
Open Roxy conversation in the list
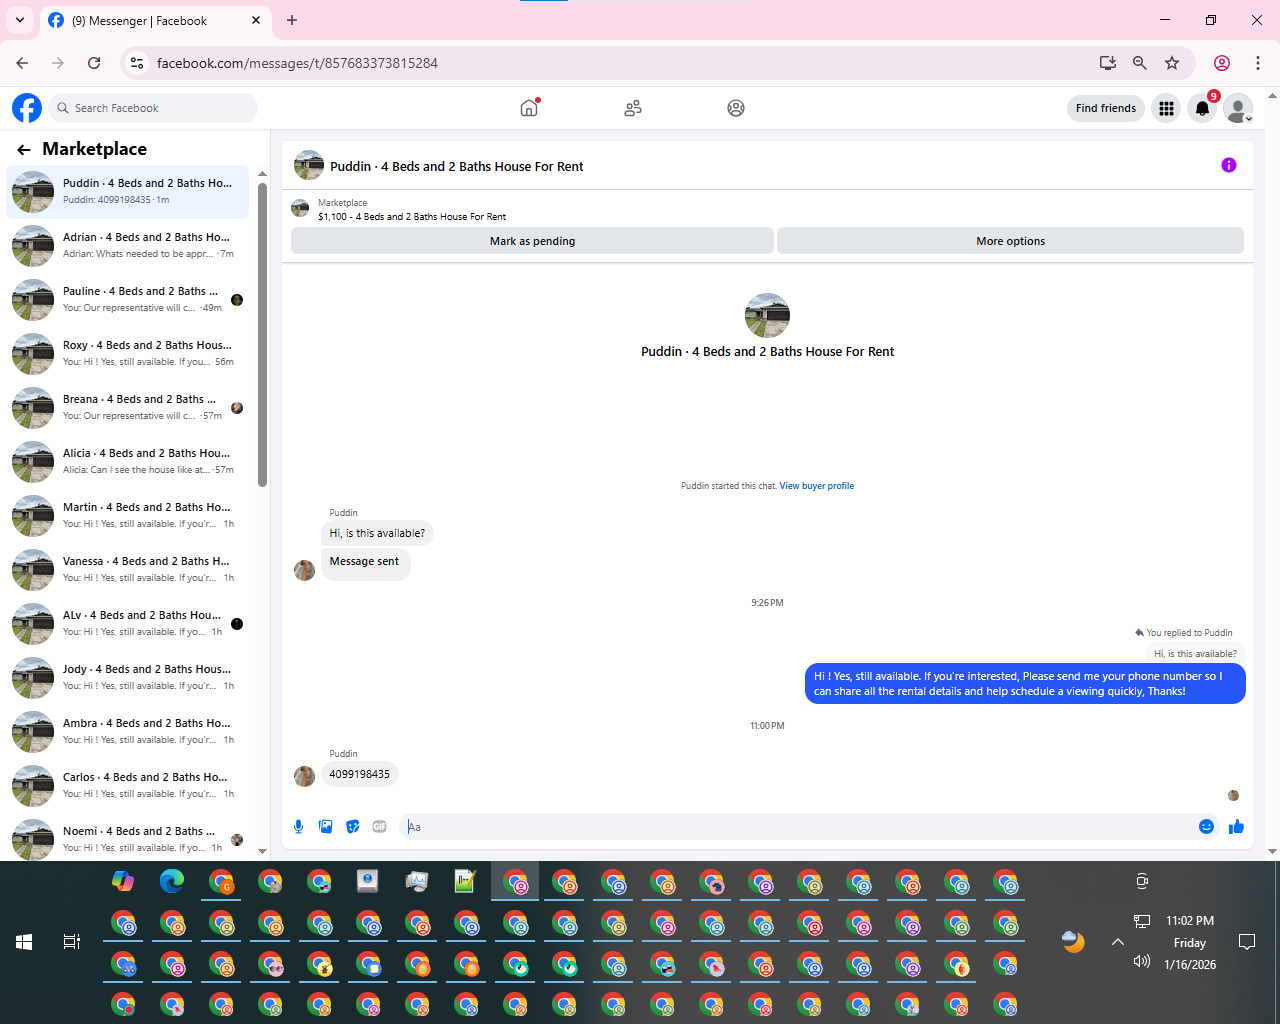128,354
